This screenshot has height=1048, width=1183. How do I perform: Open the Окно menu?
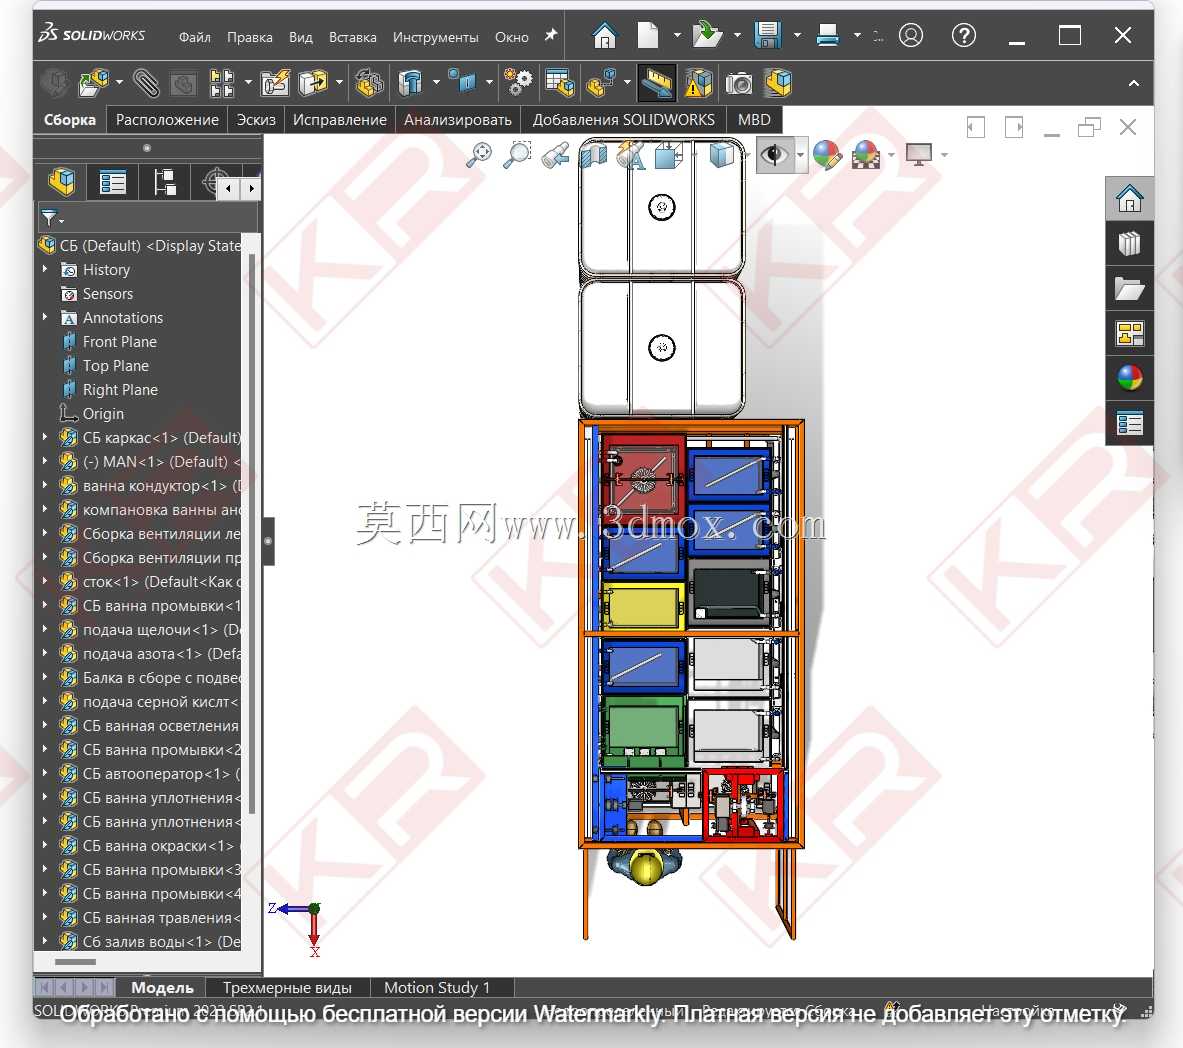512,37
